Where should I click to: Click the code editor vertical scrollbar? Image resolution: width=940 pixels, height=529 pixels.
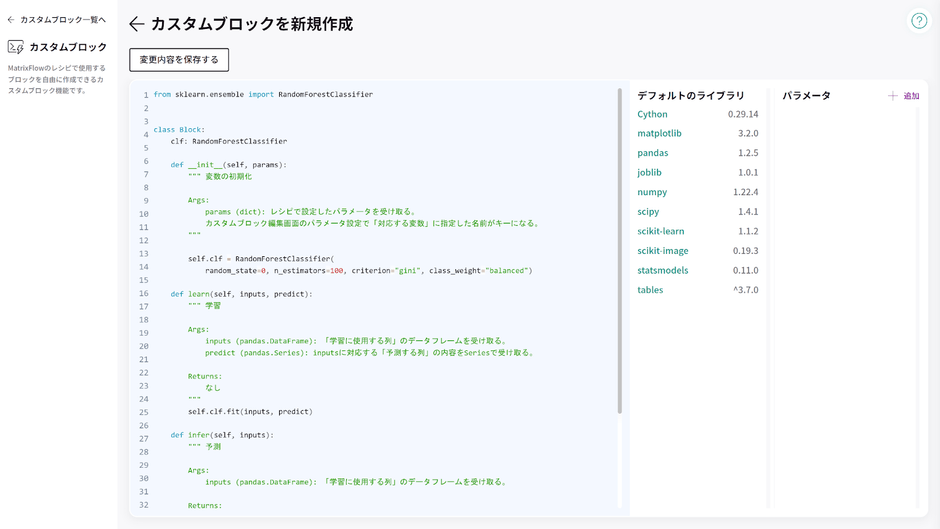click(620, 250)
